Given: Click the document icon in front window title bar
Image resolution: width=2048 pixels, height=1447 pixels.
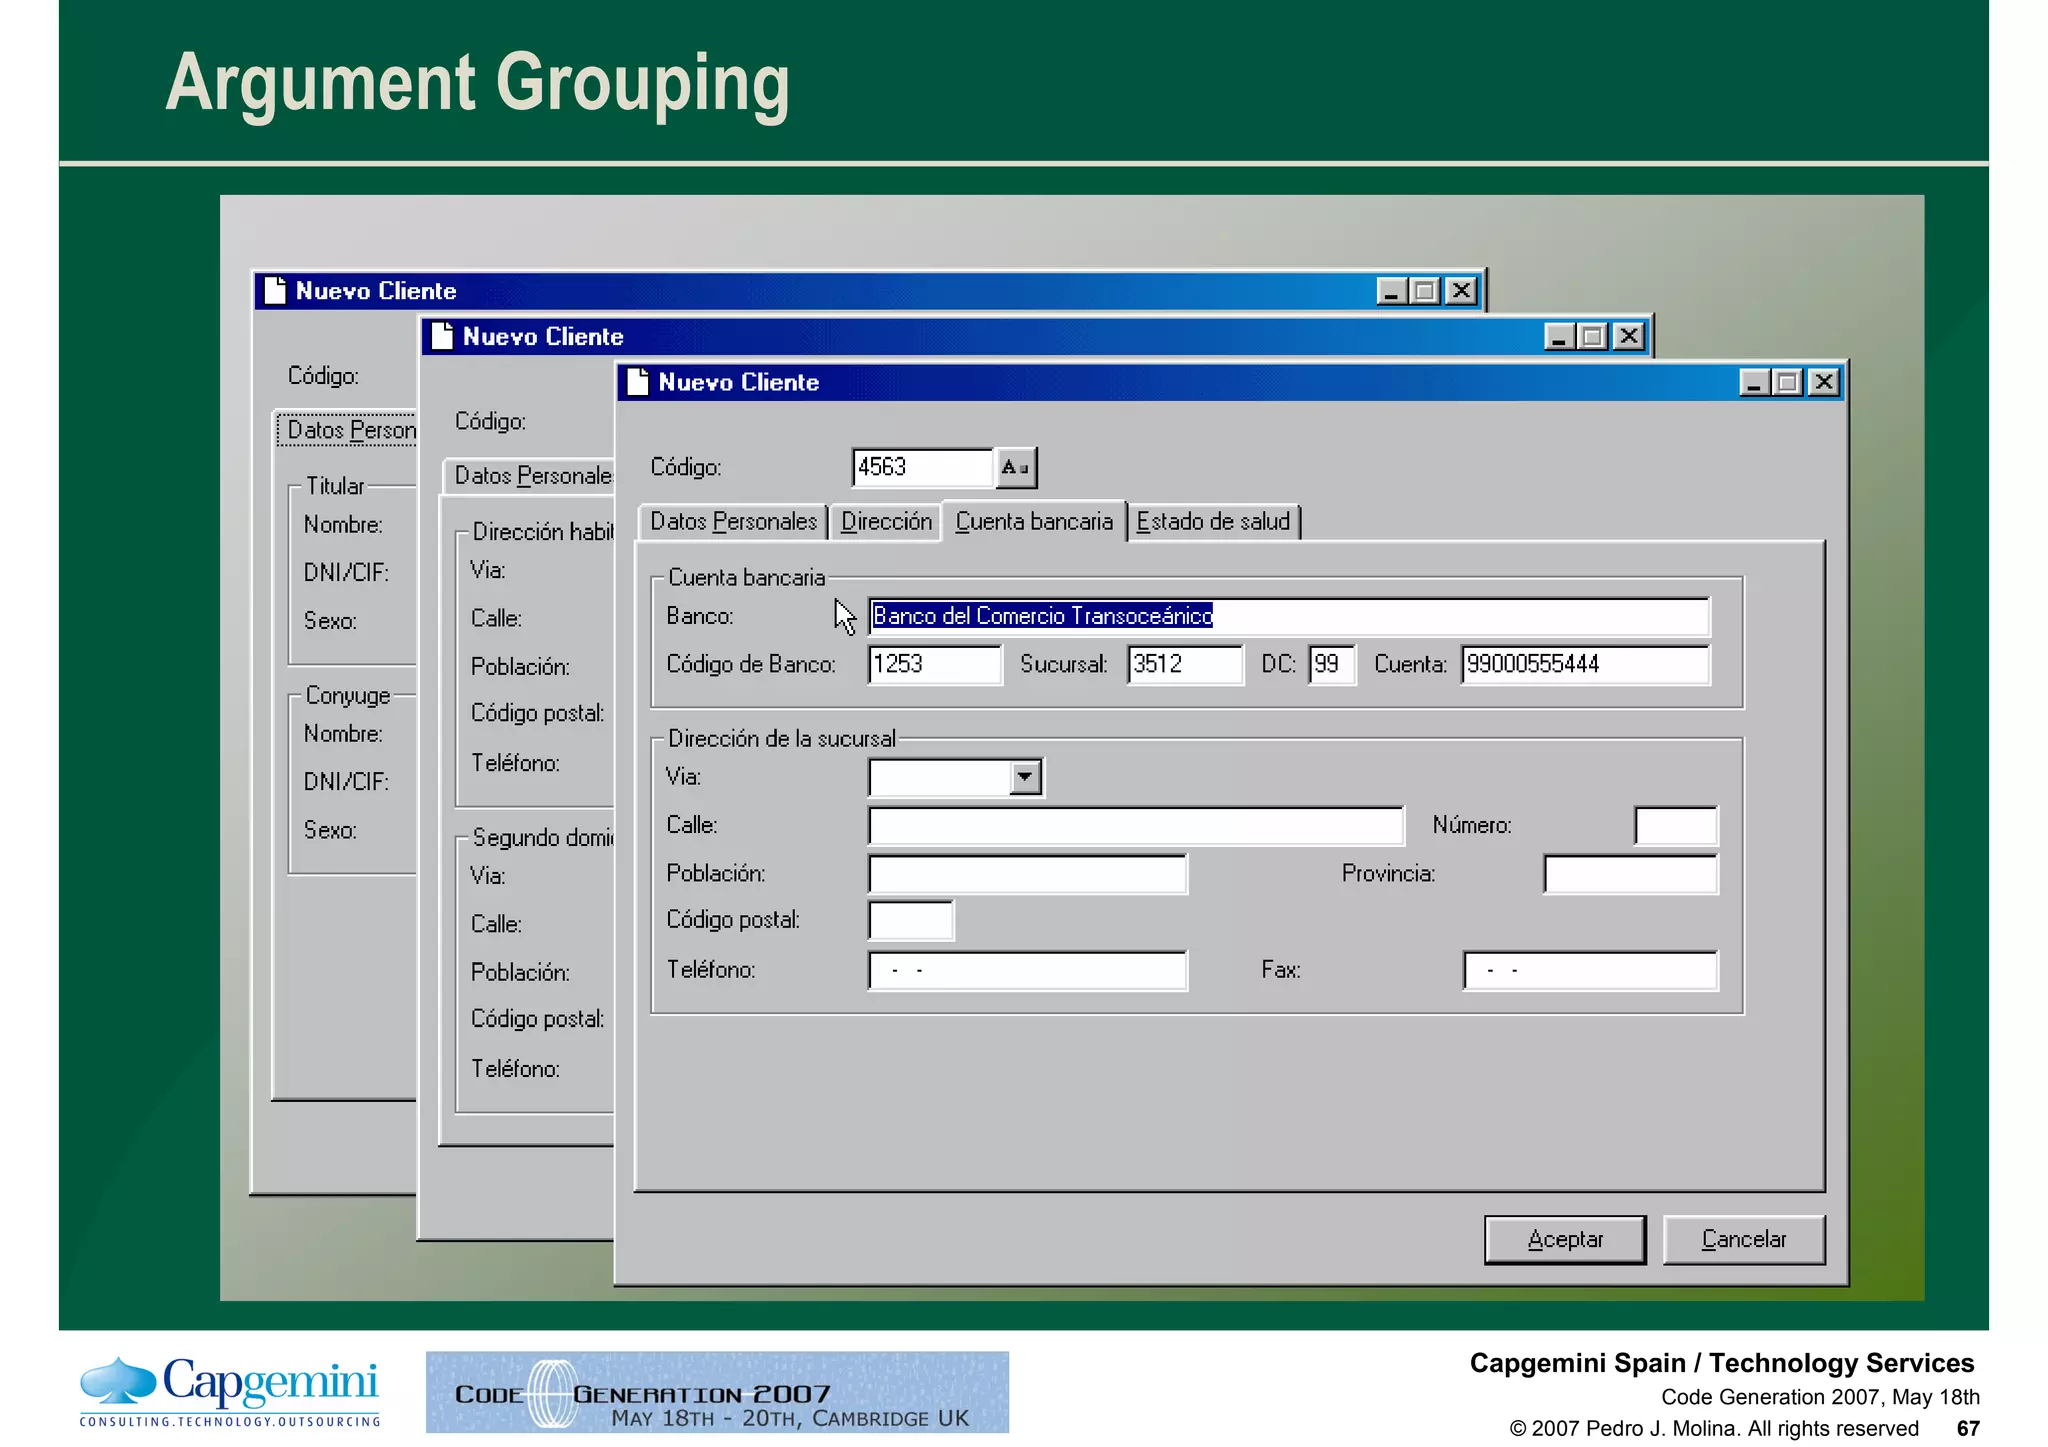Looking at the screenshot, I should 637,382.
